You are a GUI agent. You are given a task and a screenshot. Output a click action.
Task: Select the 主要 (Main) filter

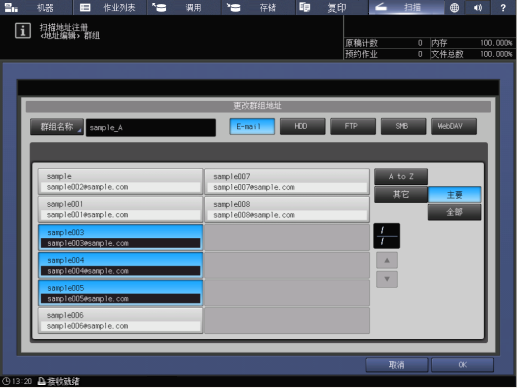click(454, 195)
